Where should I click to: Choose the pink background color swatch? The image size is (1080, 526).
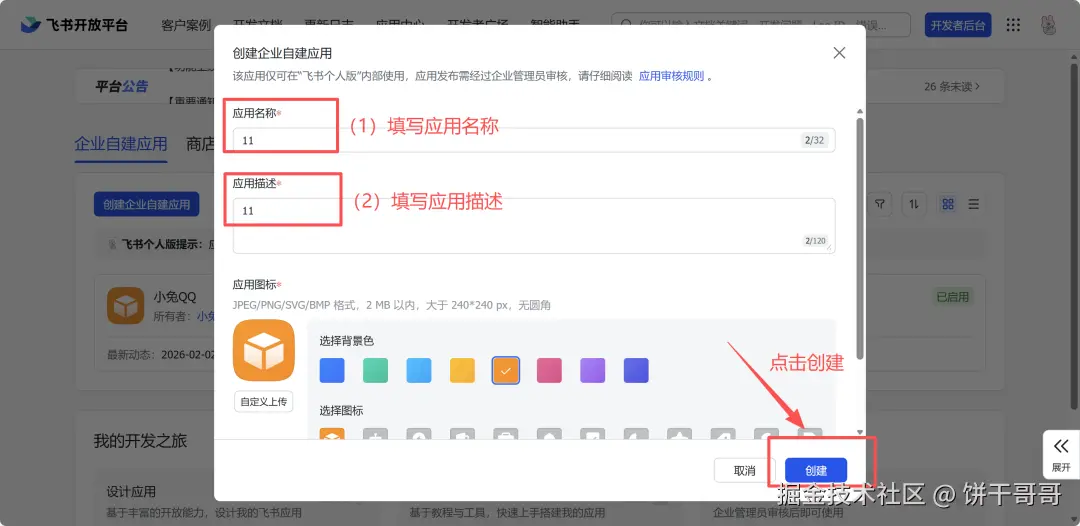(x=549, y=370)
